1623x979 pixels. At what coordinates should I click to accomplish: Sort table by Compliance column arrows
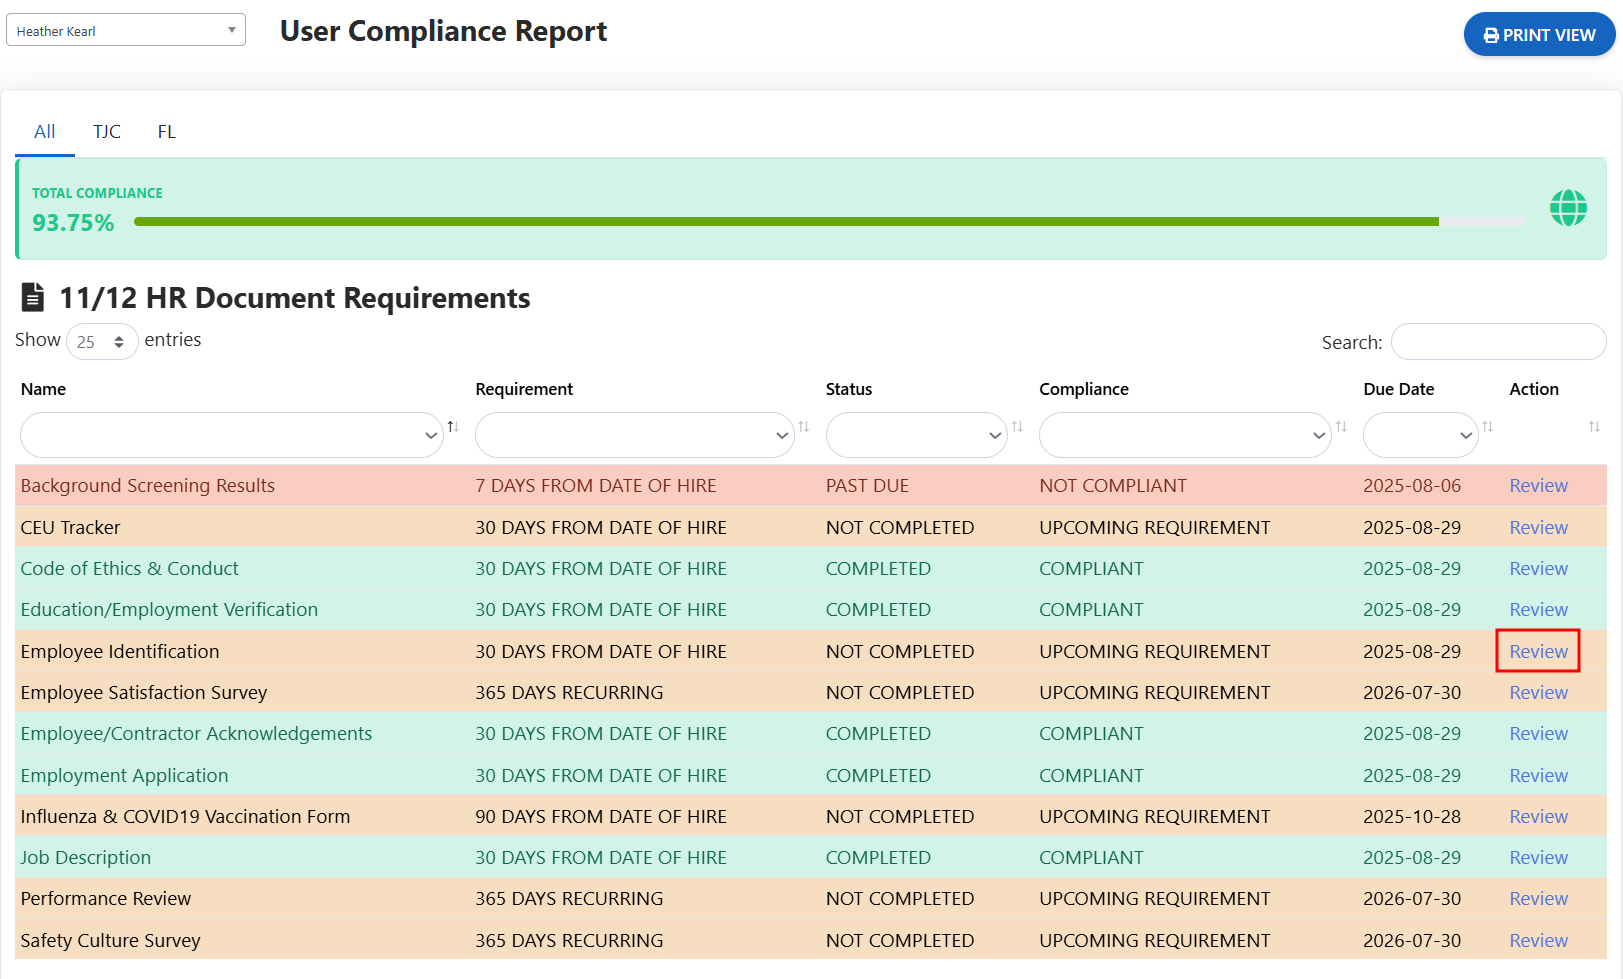click(x=1341, y=427)
